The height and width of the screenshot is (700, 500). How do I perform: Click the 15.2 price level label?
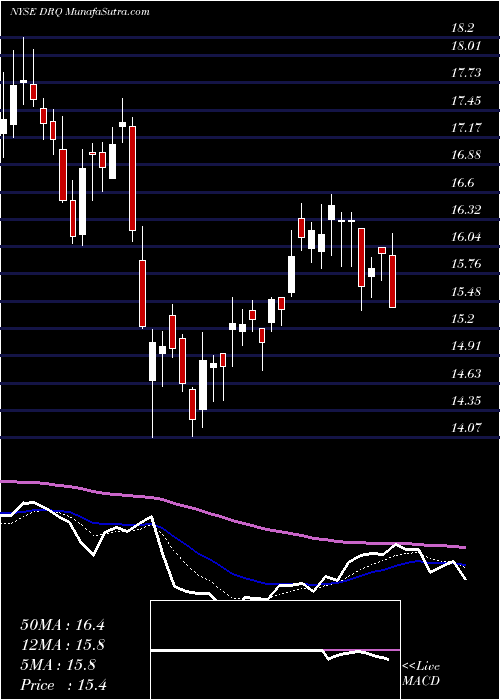[462, 319]
